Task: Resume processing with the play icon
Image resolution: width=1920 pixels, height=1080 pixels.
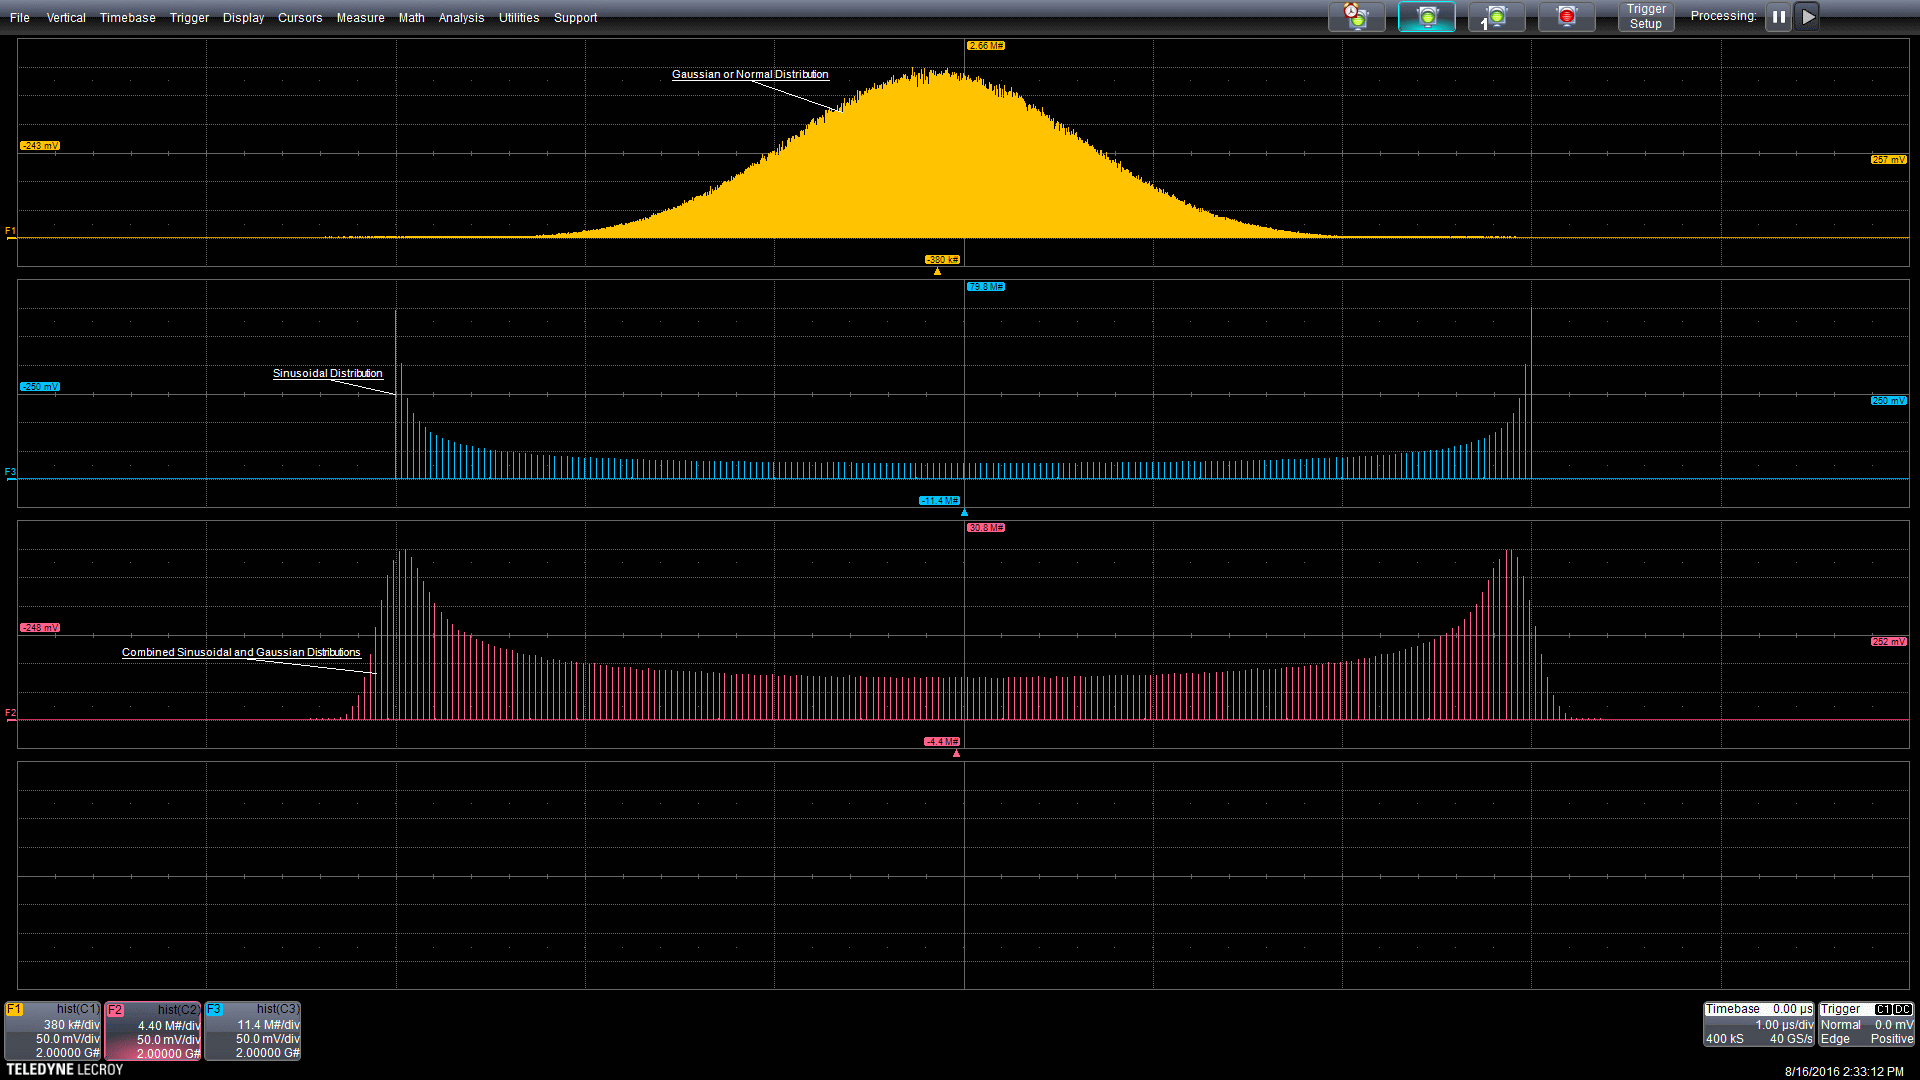Action: (1808, 17)
